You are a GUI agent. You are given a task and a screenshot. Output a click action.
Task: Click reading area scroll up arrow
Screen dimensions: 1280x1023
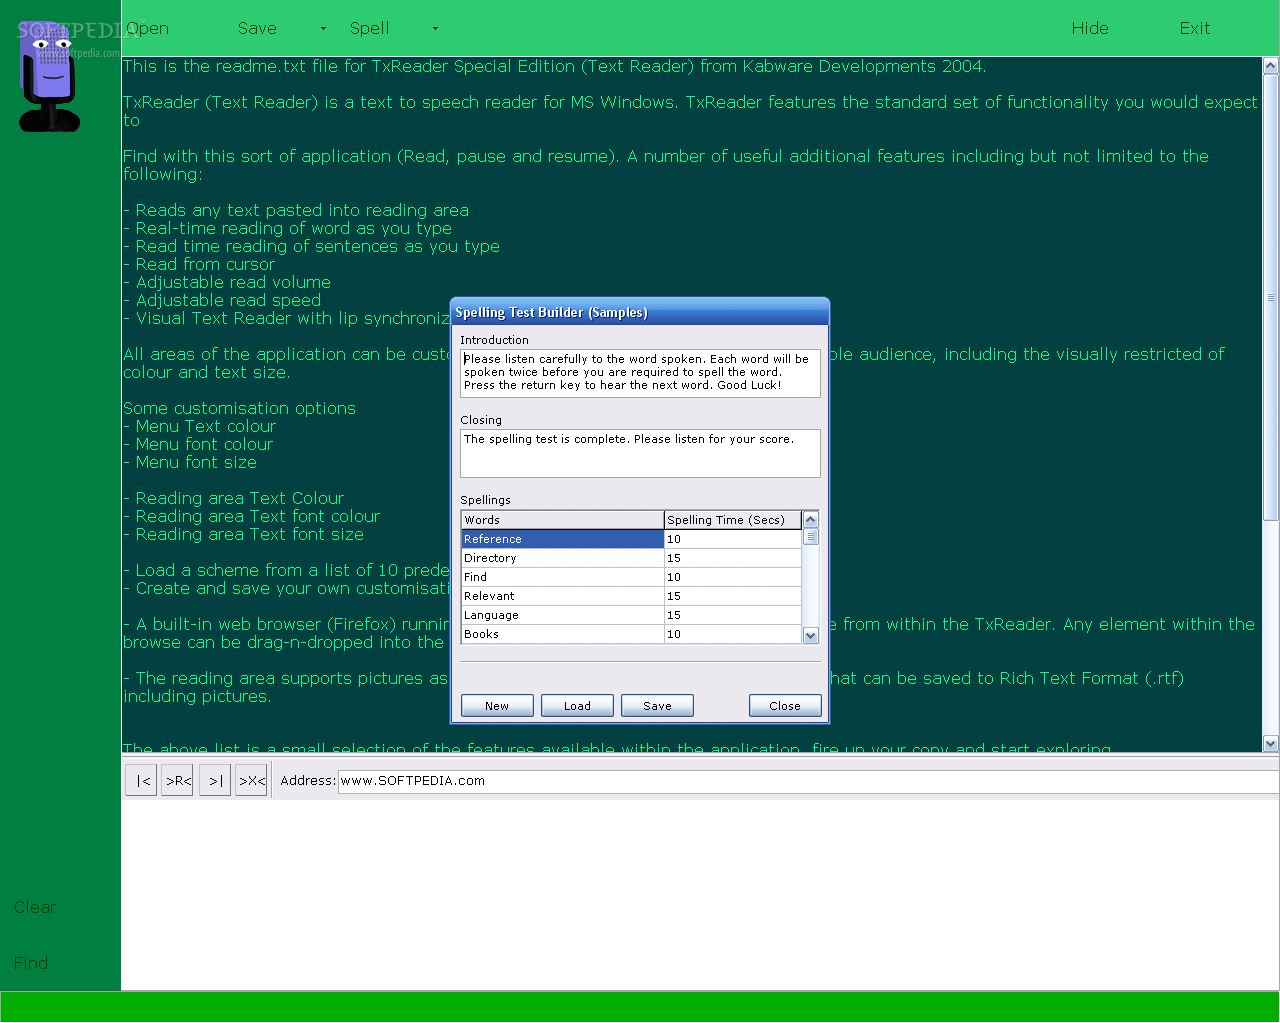pyautogui.click(x=1271, y=66)
